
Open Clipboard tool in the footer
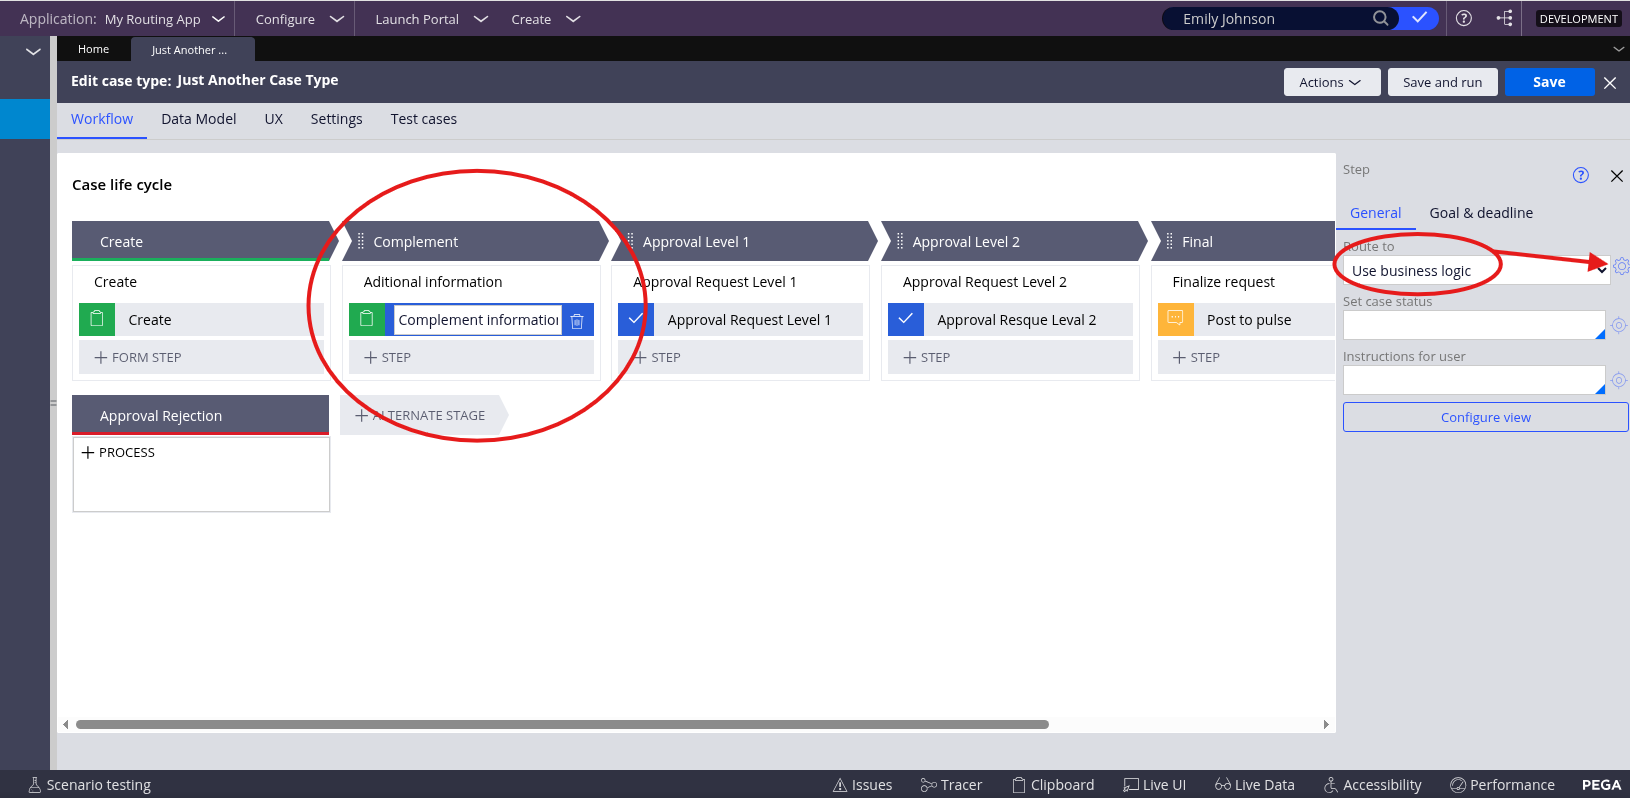pos(1053,785)
